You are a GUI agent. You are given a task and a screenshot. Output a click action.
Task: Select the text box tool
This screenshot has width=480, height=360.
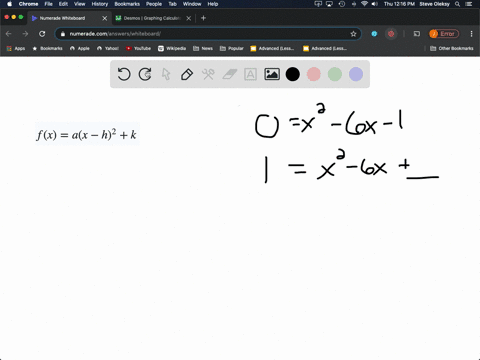tap(250, 74)
